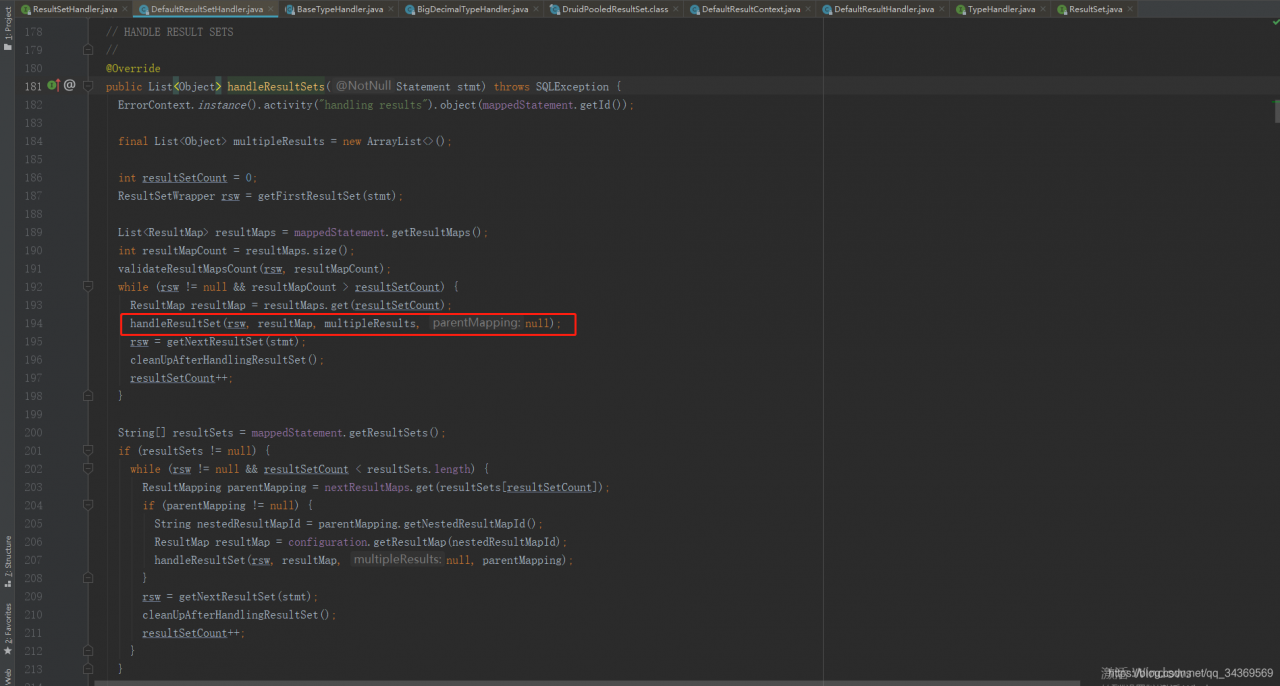Close the BigDecimalTypeHandler.java tab

tap(538, 9)
